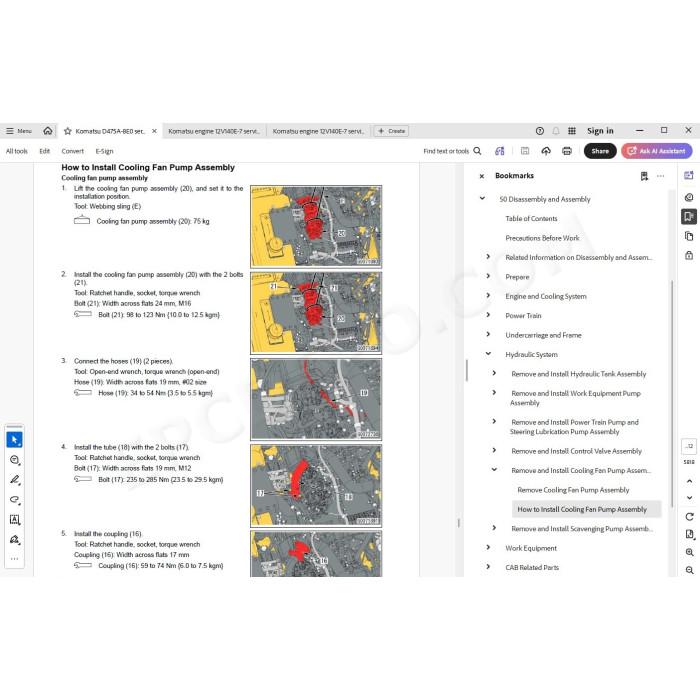Open the top right-rail AI panel icon

(x=689, y=176)
